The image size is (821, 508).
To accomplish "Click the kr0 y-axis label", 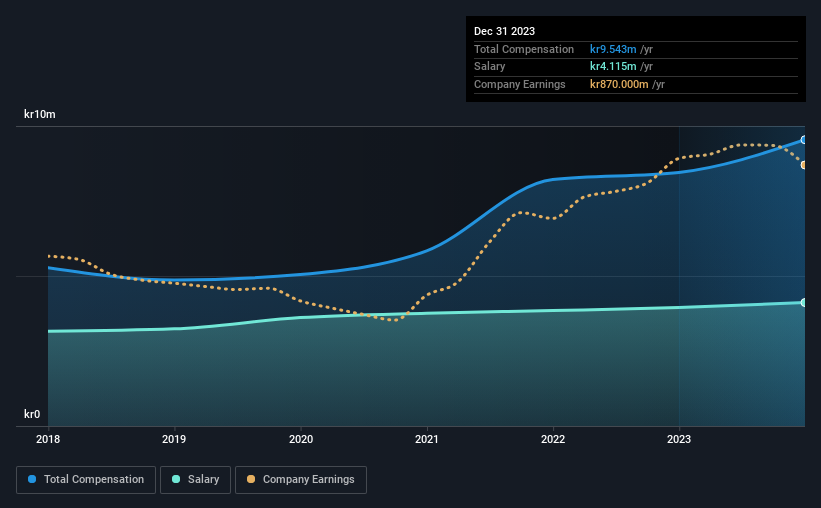I will (x=32, y=414).
